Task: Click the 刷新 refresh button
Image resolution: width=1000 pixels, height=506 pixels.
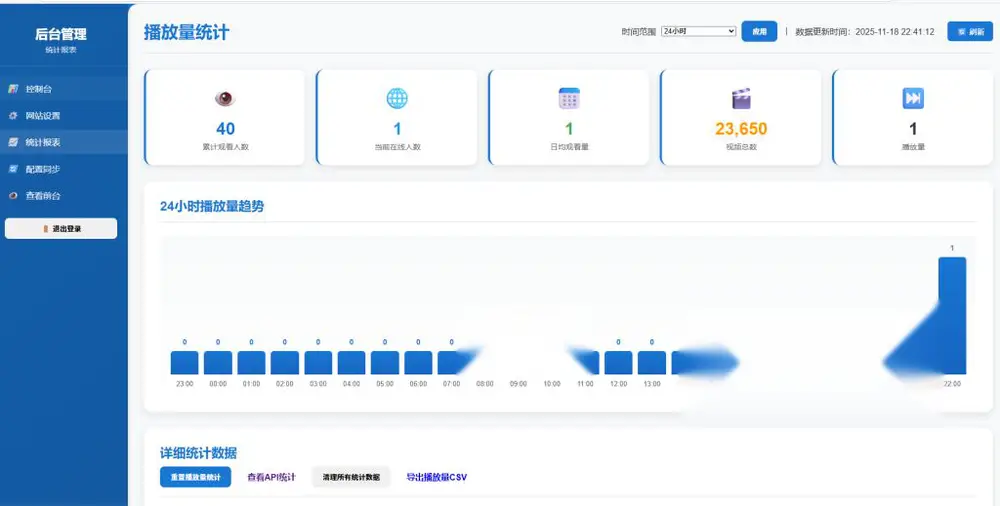Action: pyautogui.click(x=970, y=31)
